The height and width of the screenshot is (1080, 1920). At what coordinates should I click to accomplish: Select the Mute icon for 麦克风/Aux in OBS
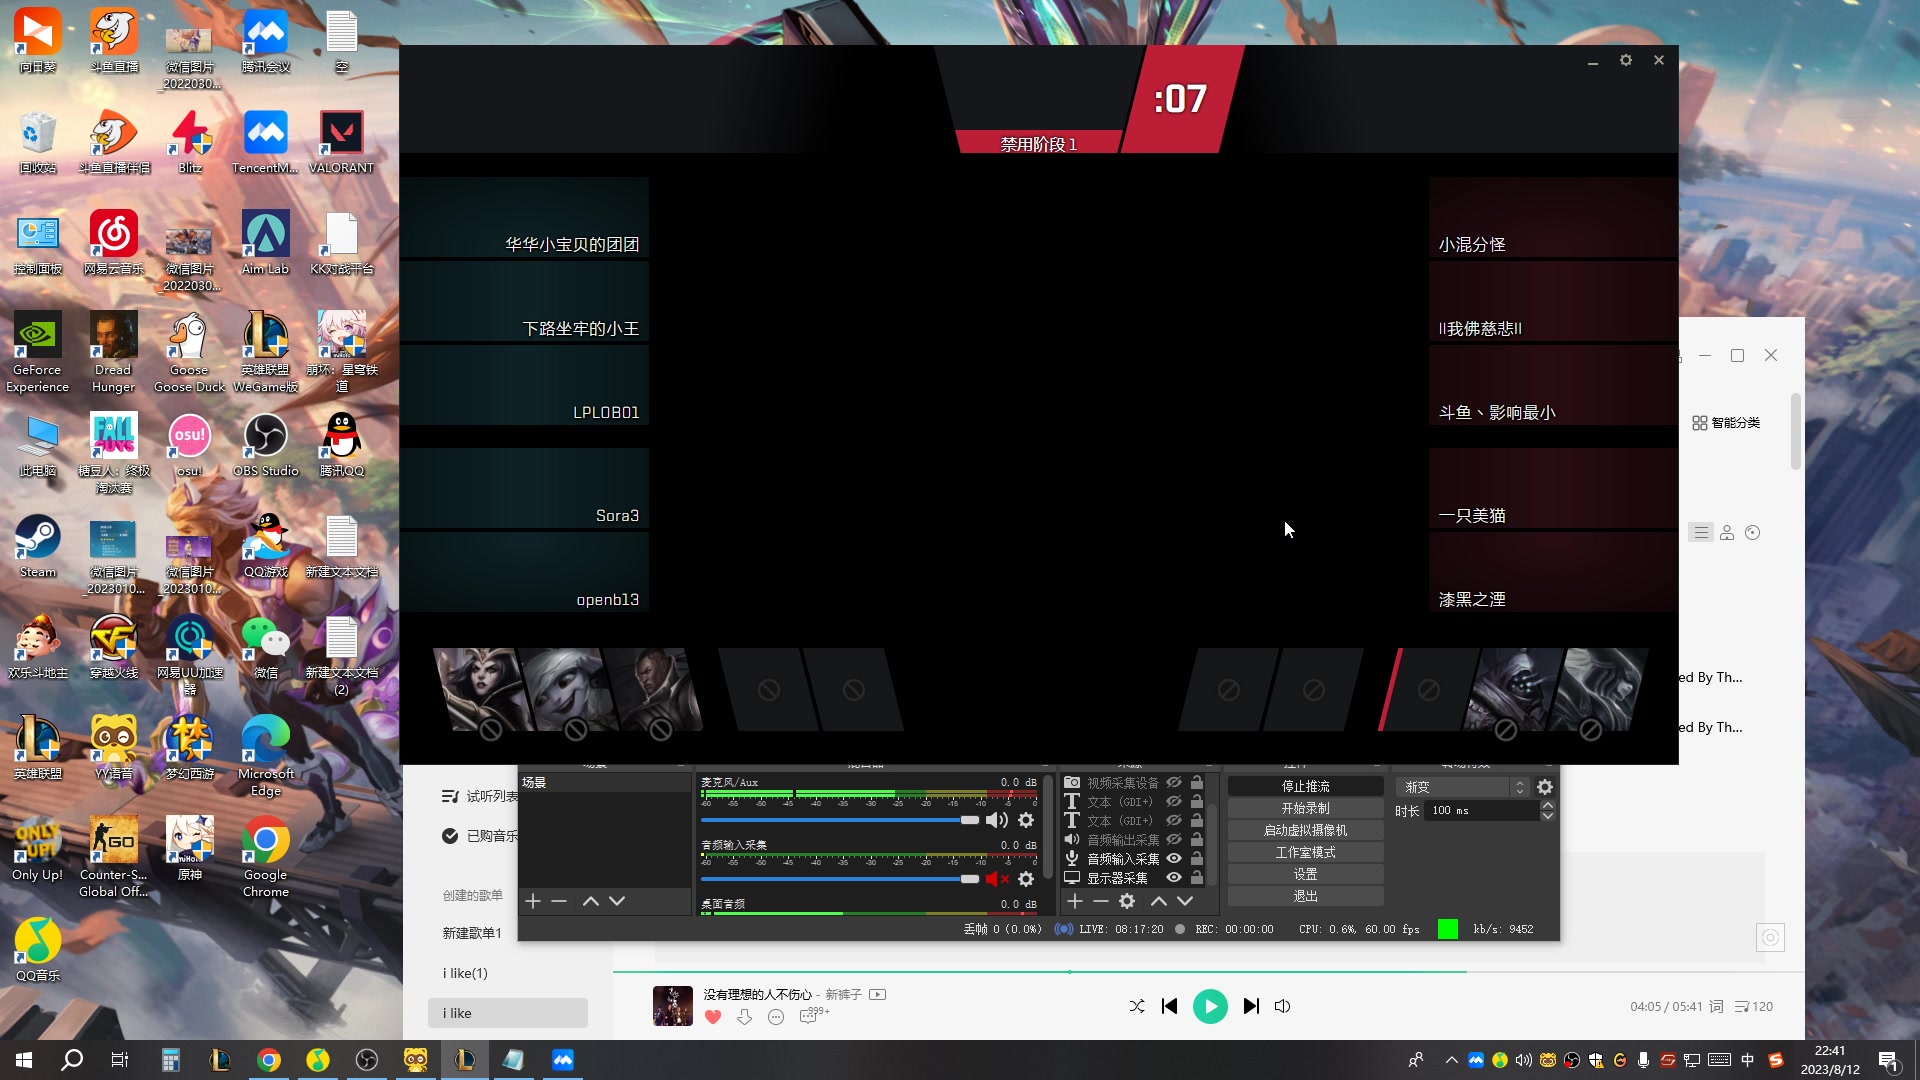(996, 820)
